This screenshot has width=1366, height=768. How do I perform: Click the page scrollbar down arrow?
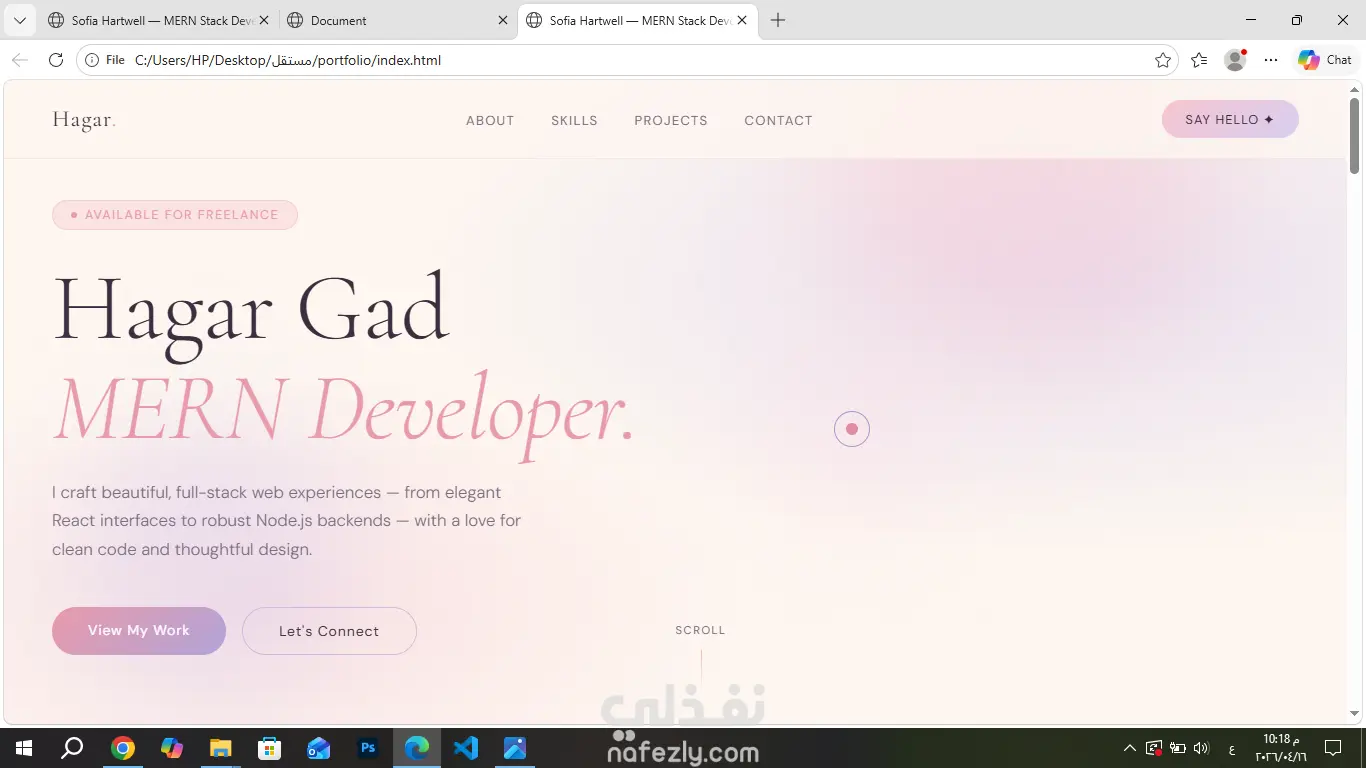pyautogui.click(x=1355, y=714)
